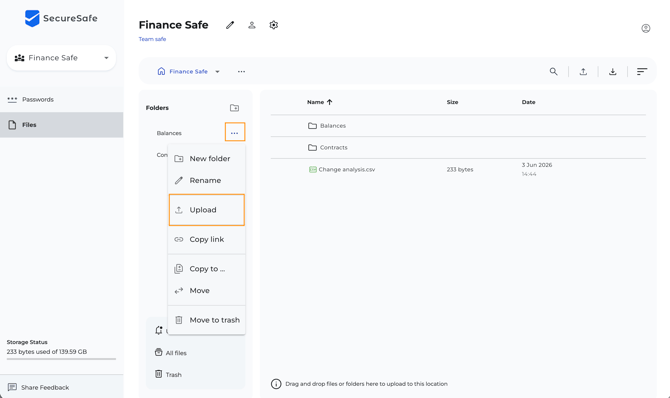Select Copy link in the menu
Image resolution: width=670 pixels, height=398 pixels.
[207, 239]
